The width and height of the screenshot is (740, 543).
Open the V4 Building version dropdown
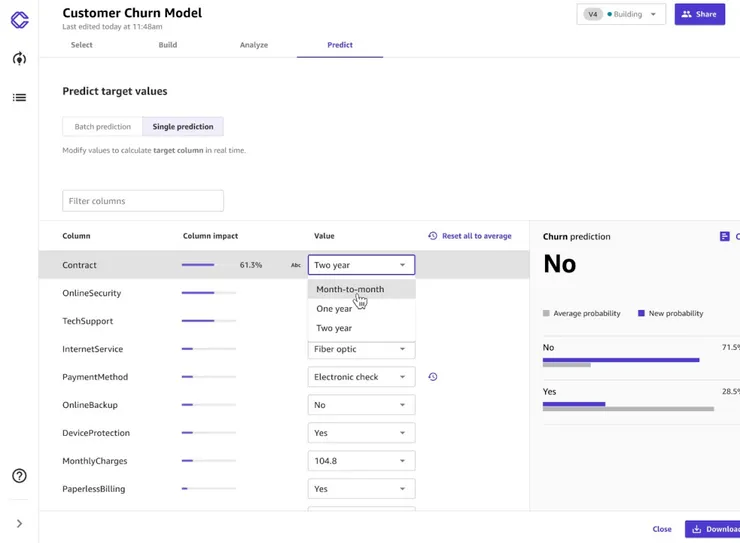(x=621, y=15)
